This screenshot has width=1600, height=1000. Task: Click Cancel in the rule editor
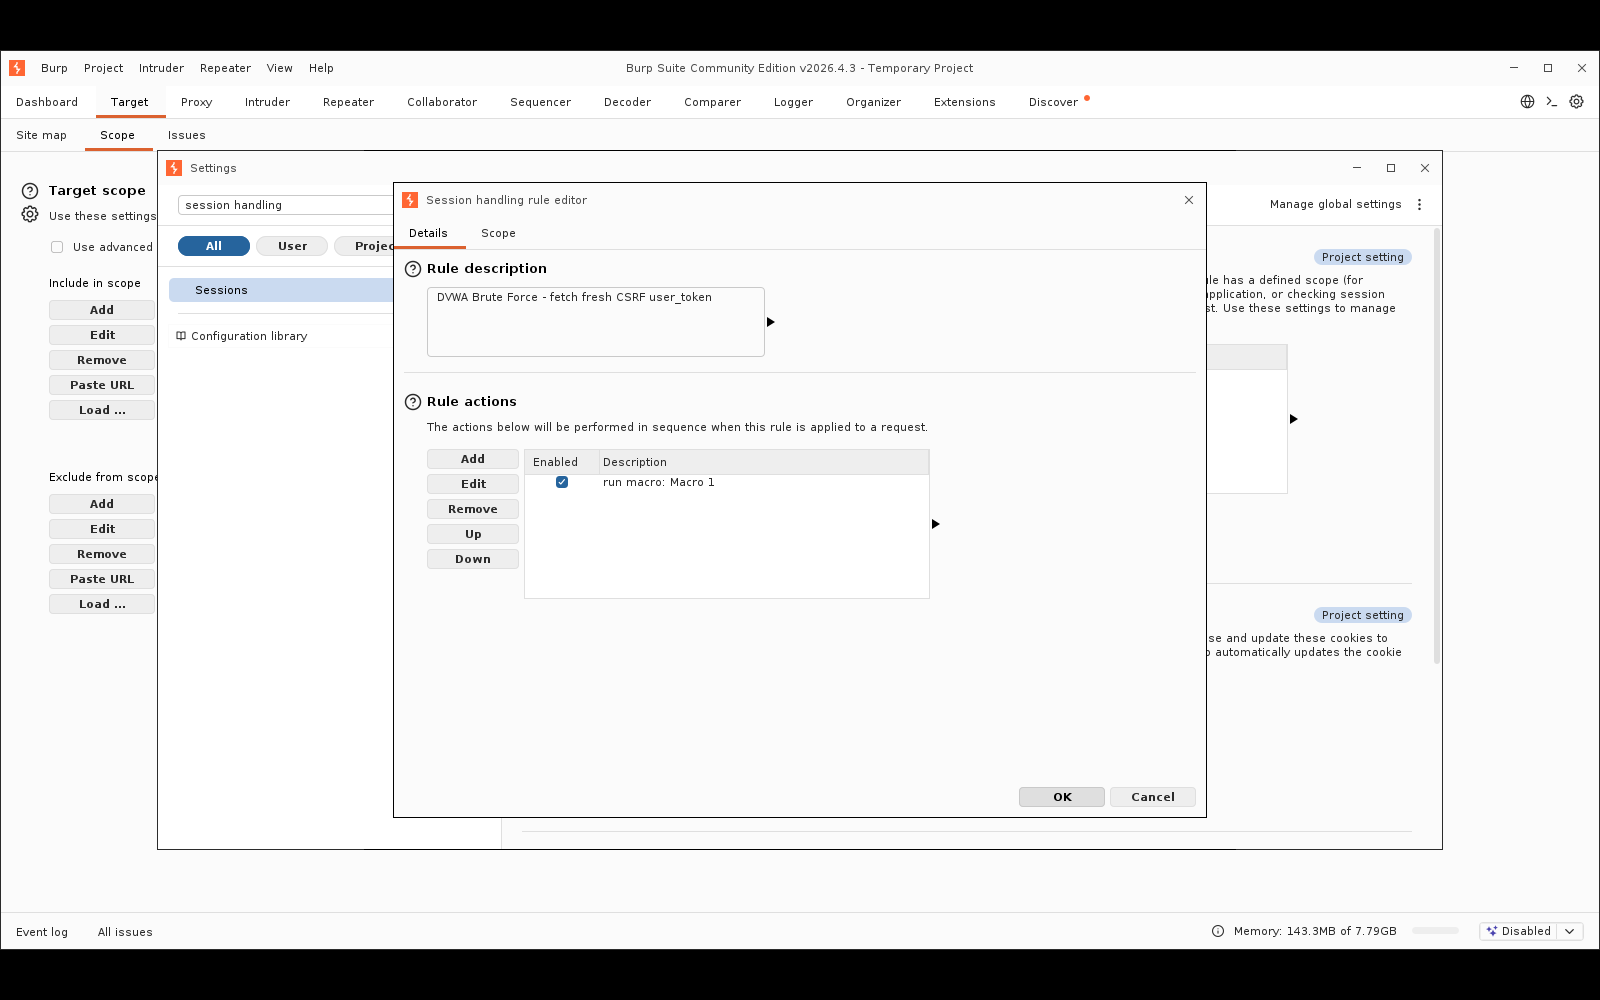point(1153,797)
